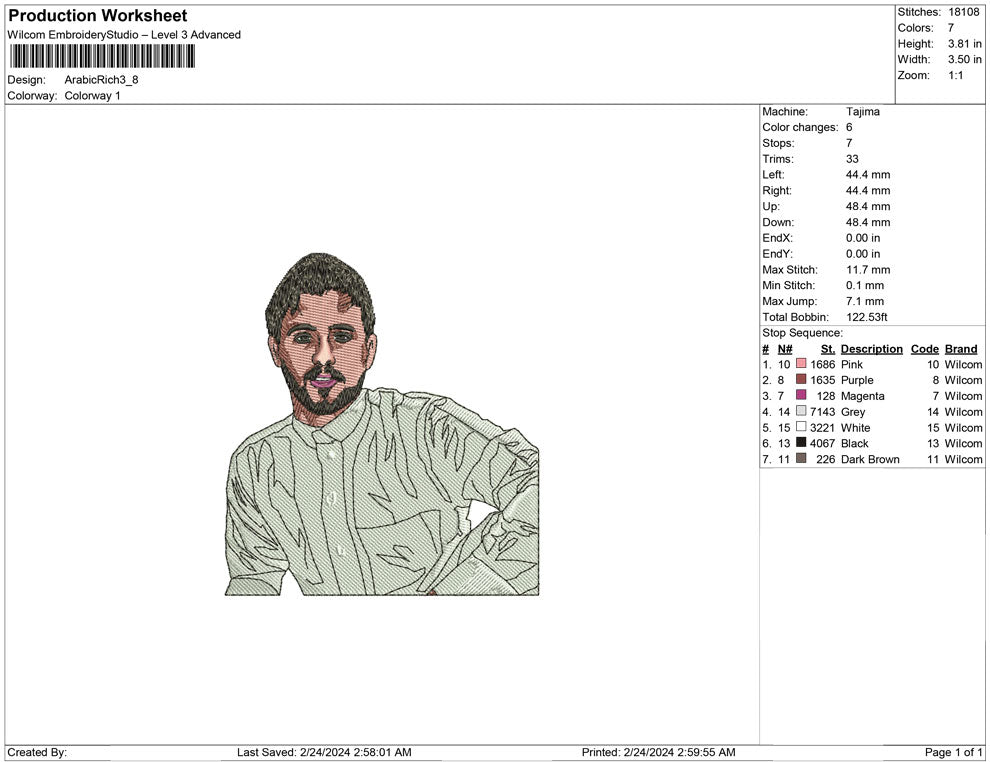Click the 'Brand' column header
Viewport: 990px width, 762px height.
[961, 349]
